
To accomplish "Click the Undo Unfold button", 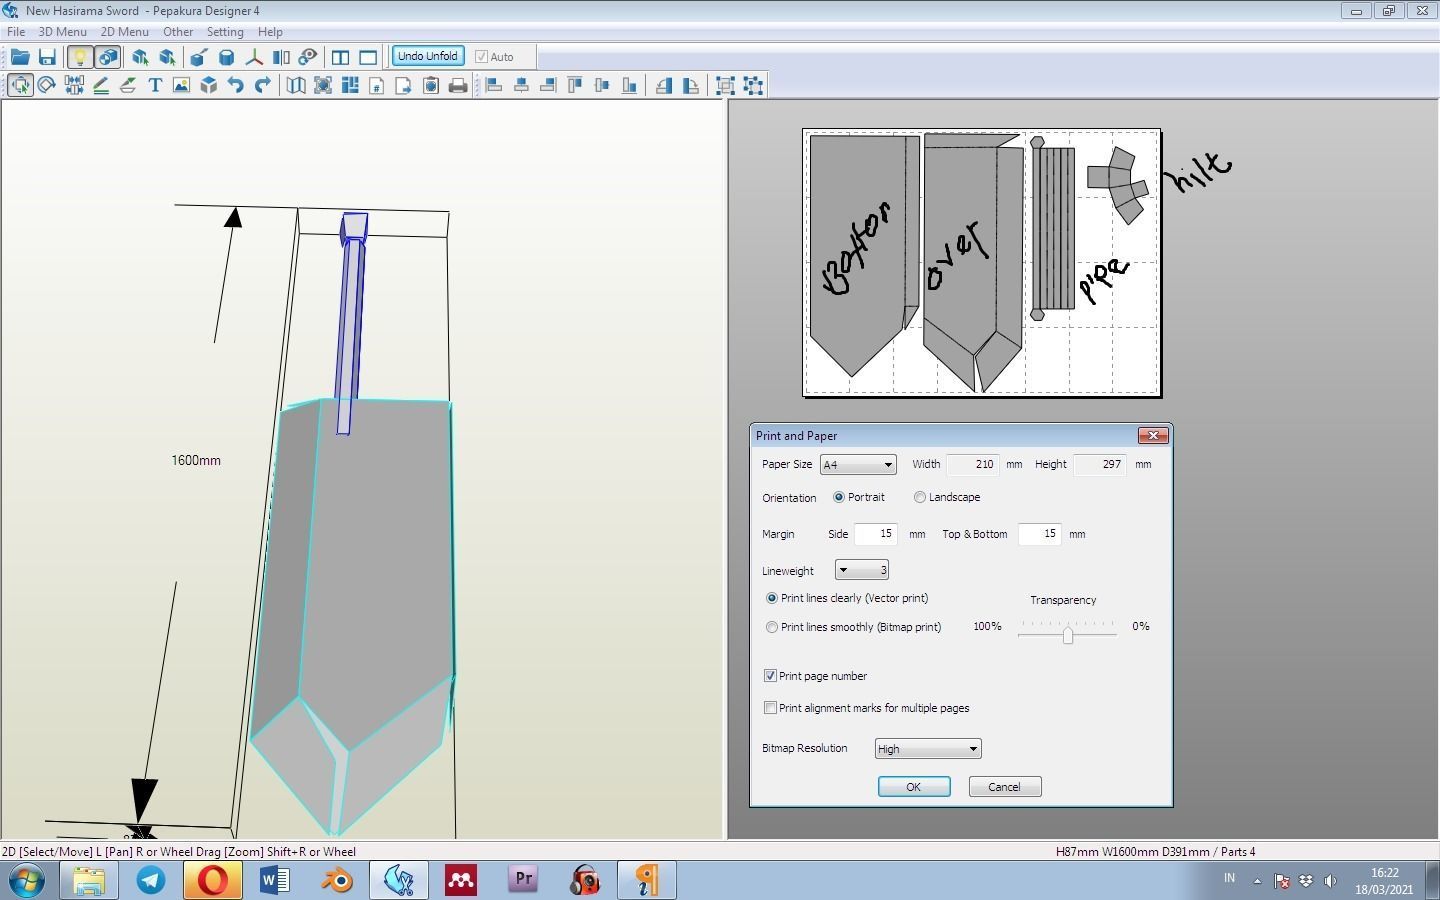I will tap(428, 56).
